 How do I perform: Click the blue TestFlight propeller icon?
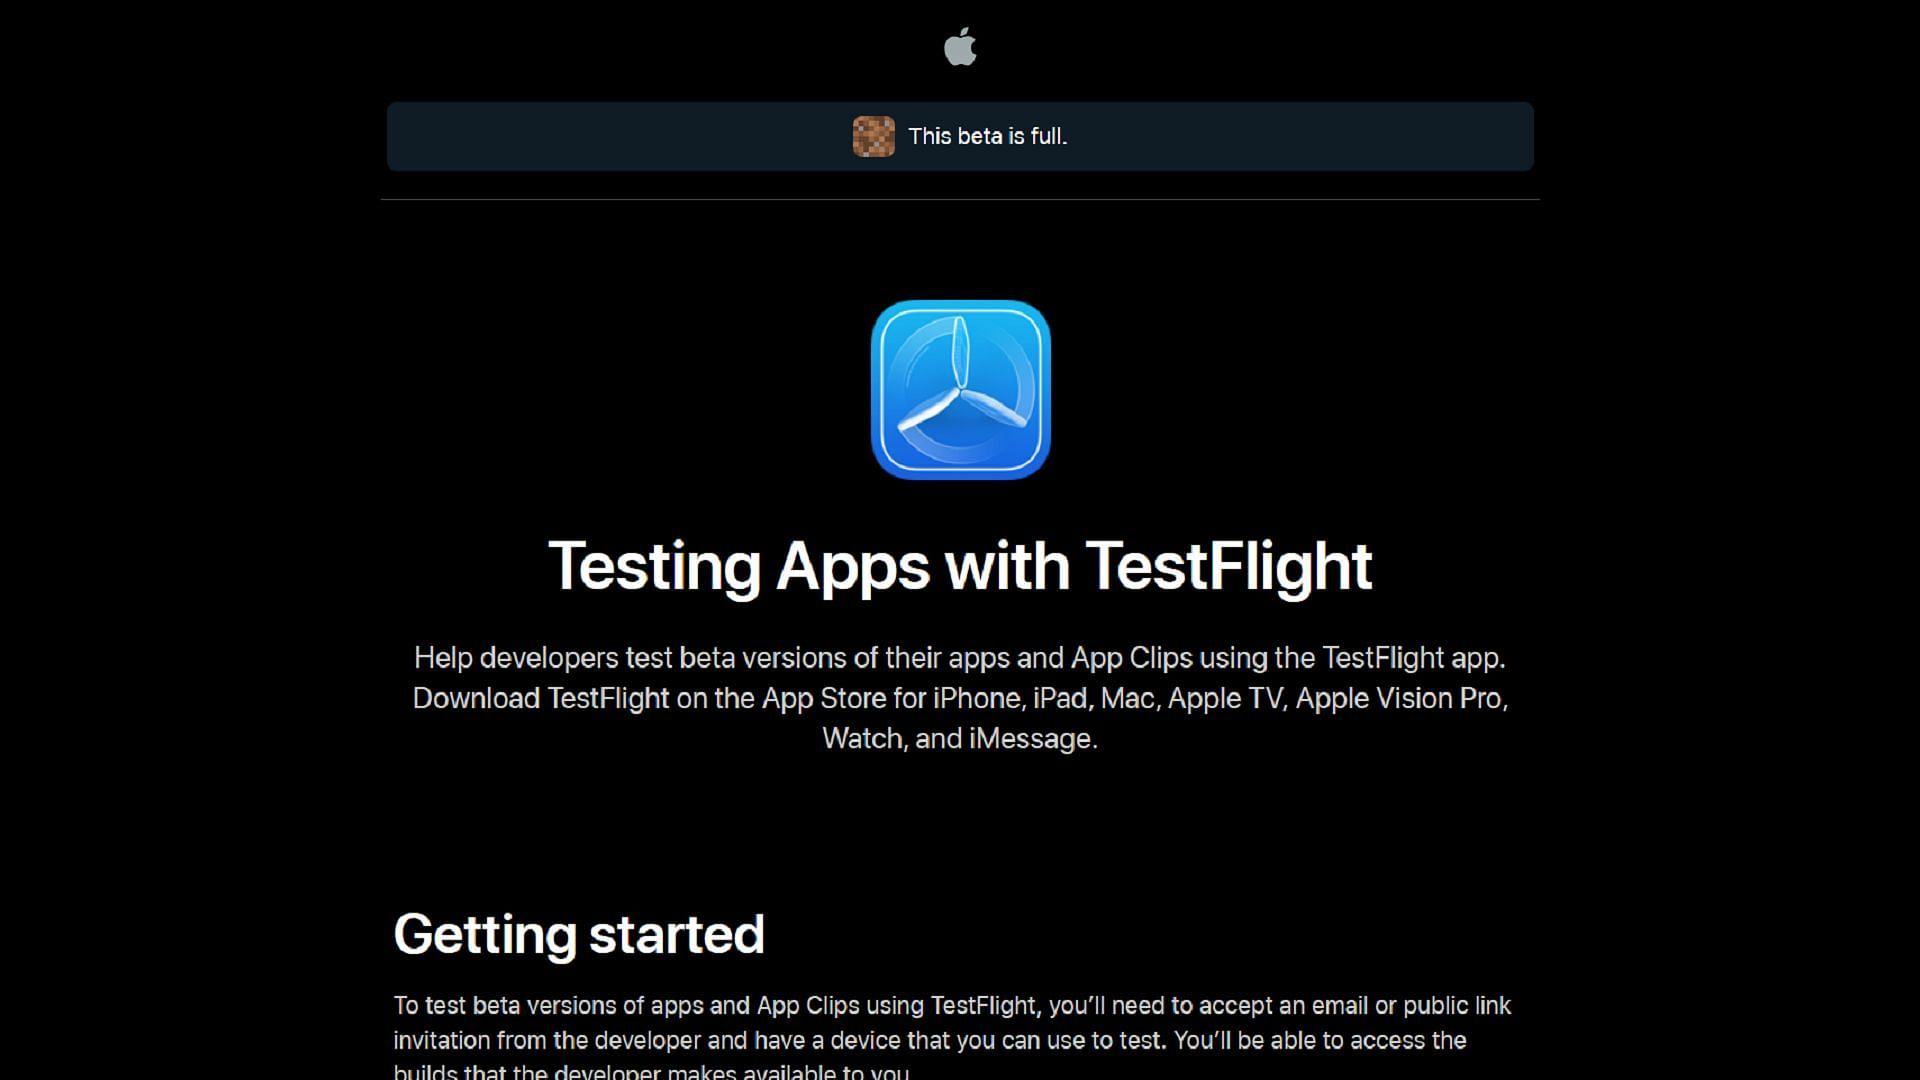(x=960, y=389)
